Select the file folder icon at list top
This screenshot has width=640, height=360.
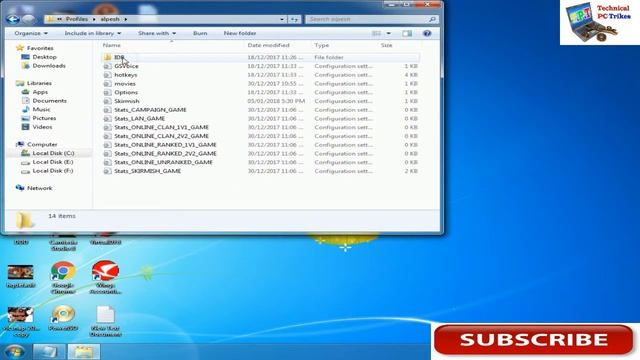[107, 57]
